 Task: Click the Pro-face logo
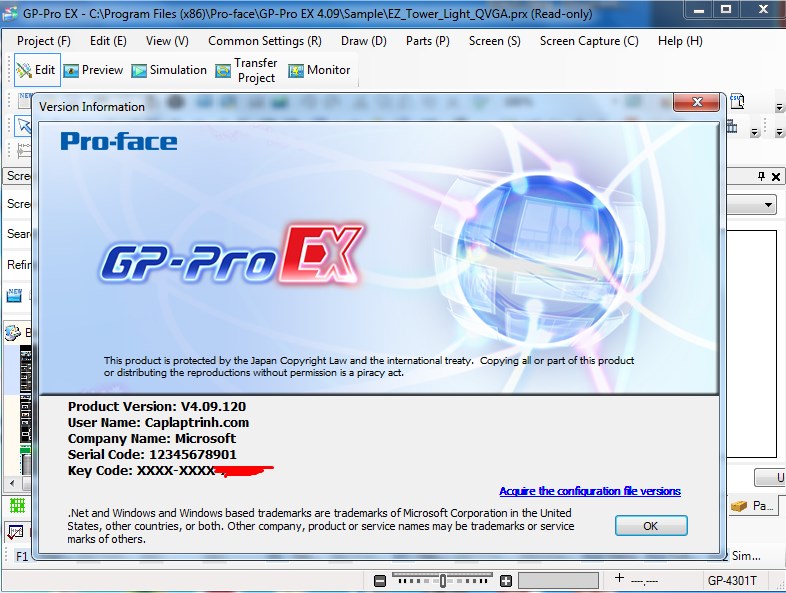click(x=119, y=141)
